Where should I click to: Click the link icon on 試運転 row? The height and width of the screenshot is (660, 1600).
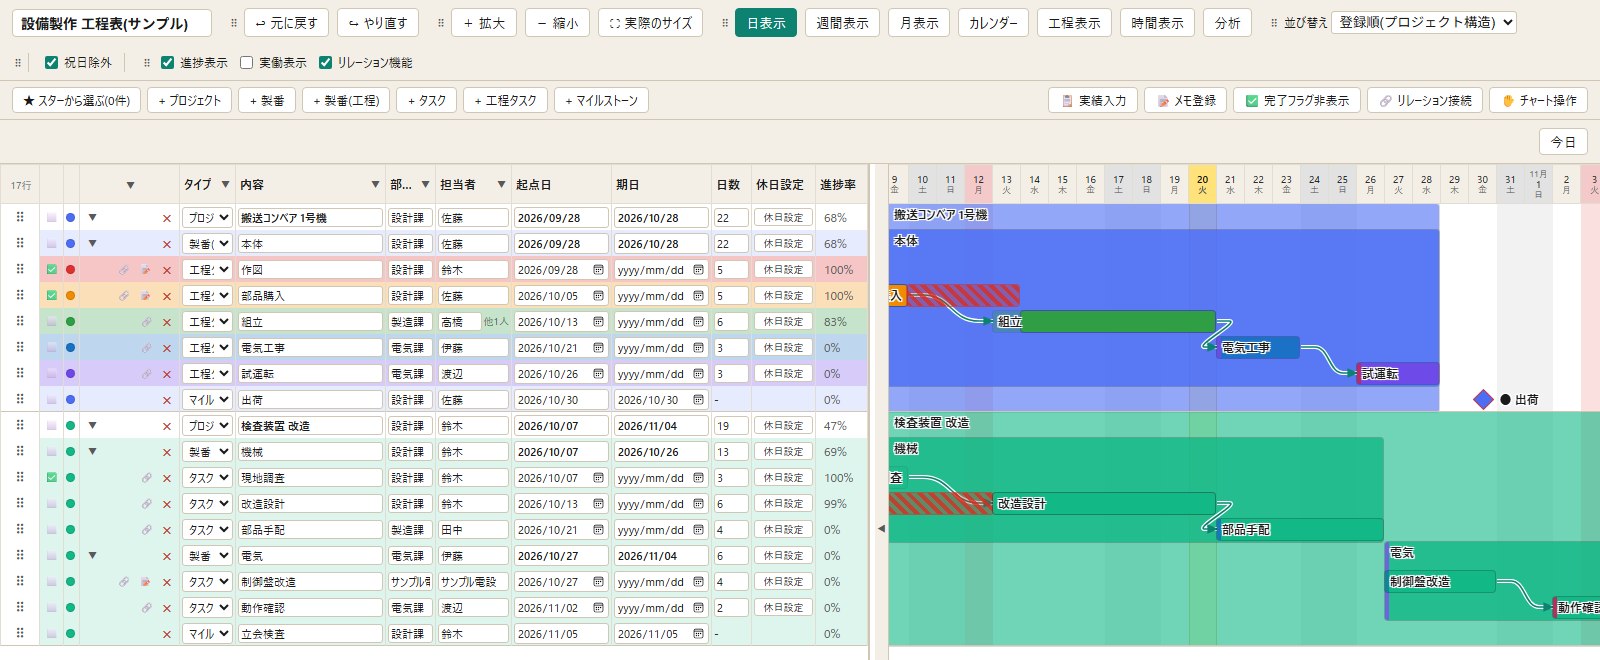click(146, 374)
